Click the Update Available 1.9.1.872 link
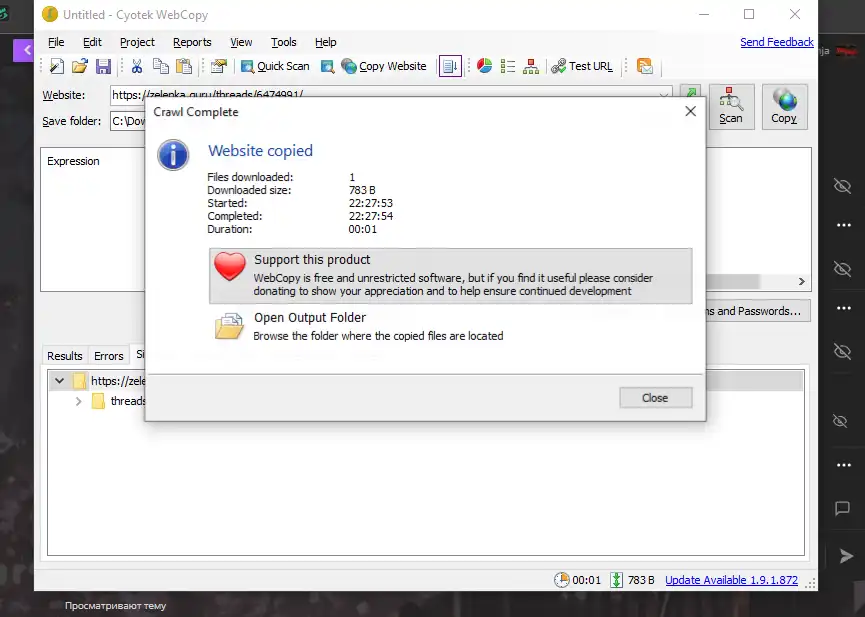865x617 pixels. [x=731, y=580]
